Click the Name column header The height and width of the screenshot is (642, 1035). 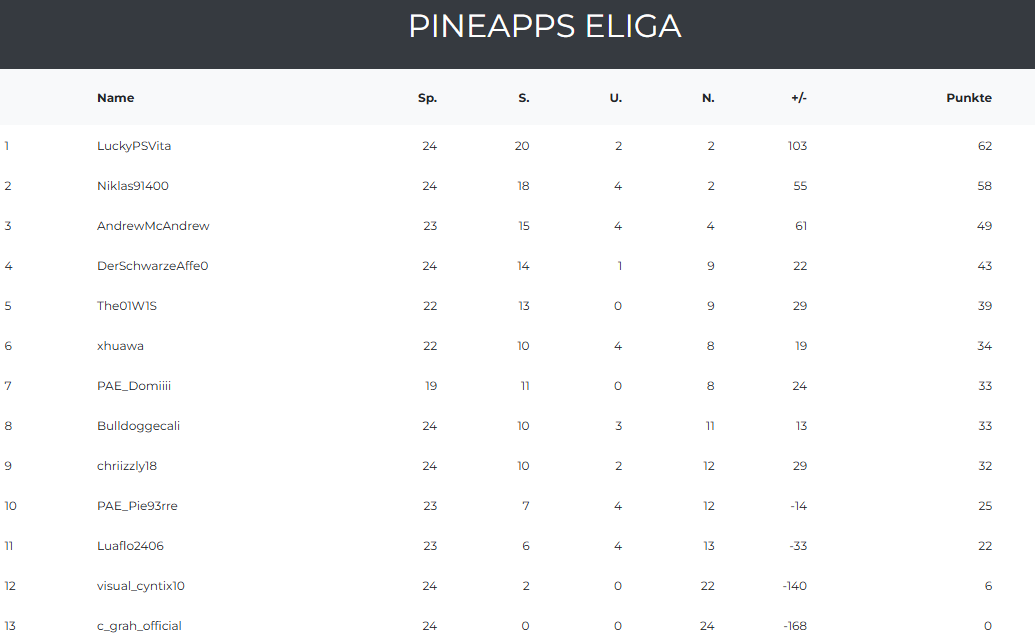point(115,98)
